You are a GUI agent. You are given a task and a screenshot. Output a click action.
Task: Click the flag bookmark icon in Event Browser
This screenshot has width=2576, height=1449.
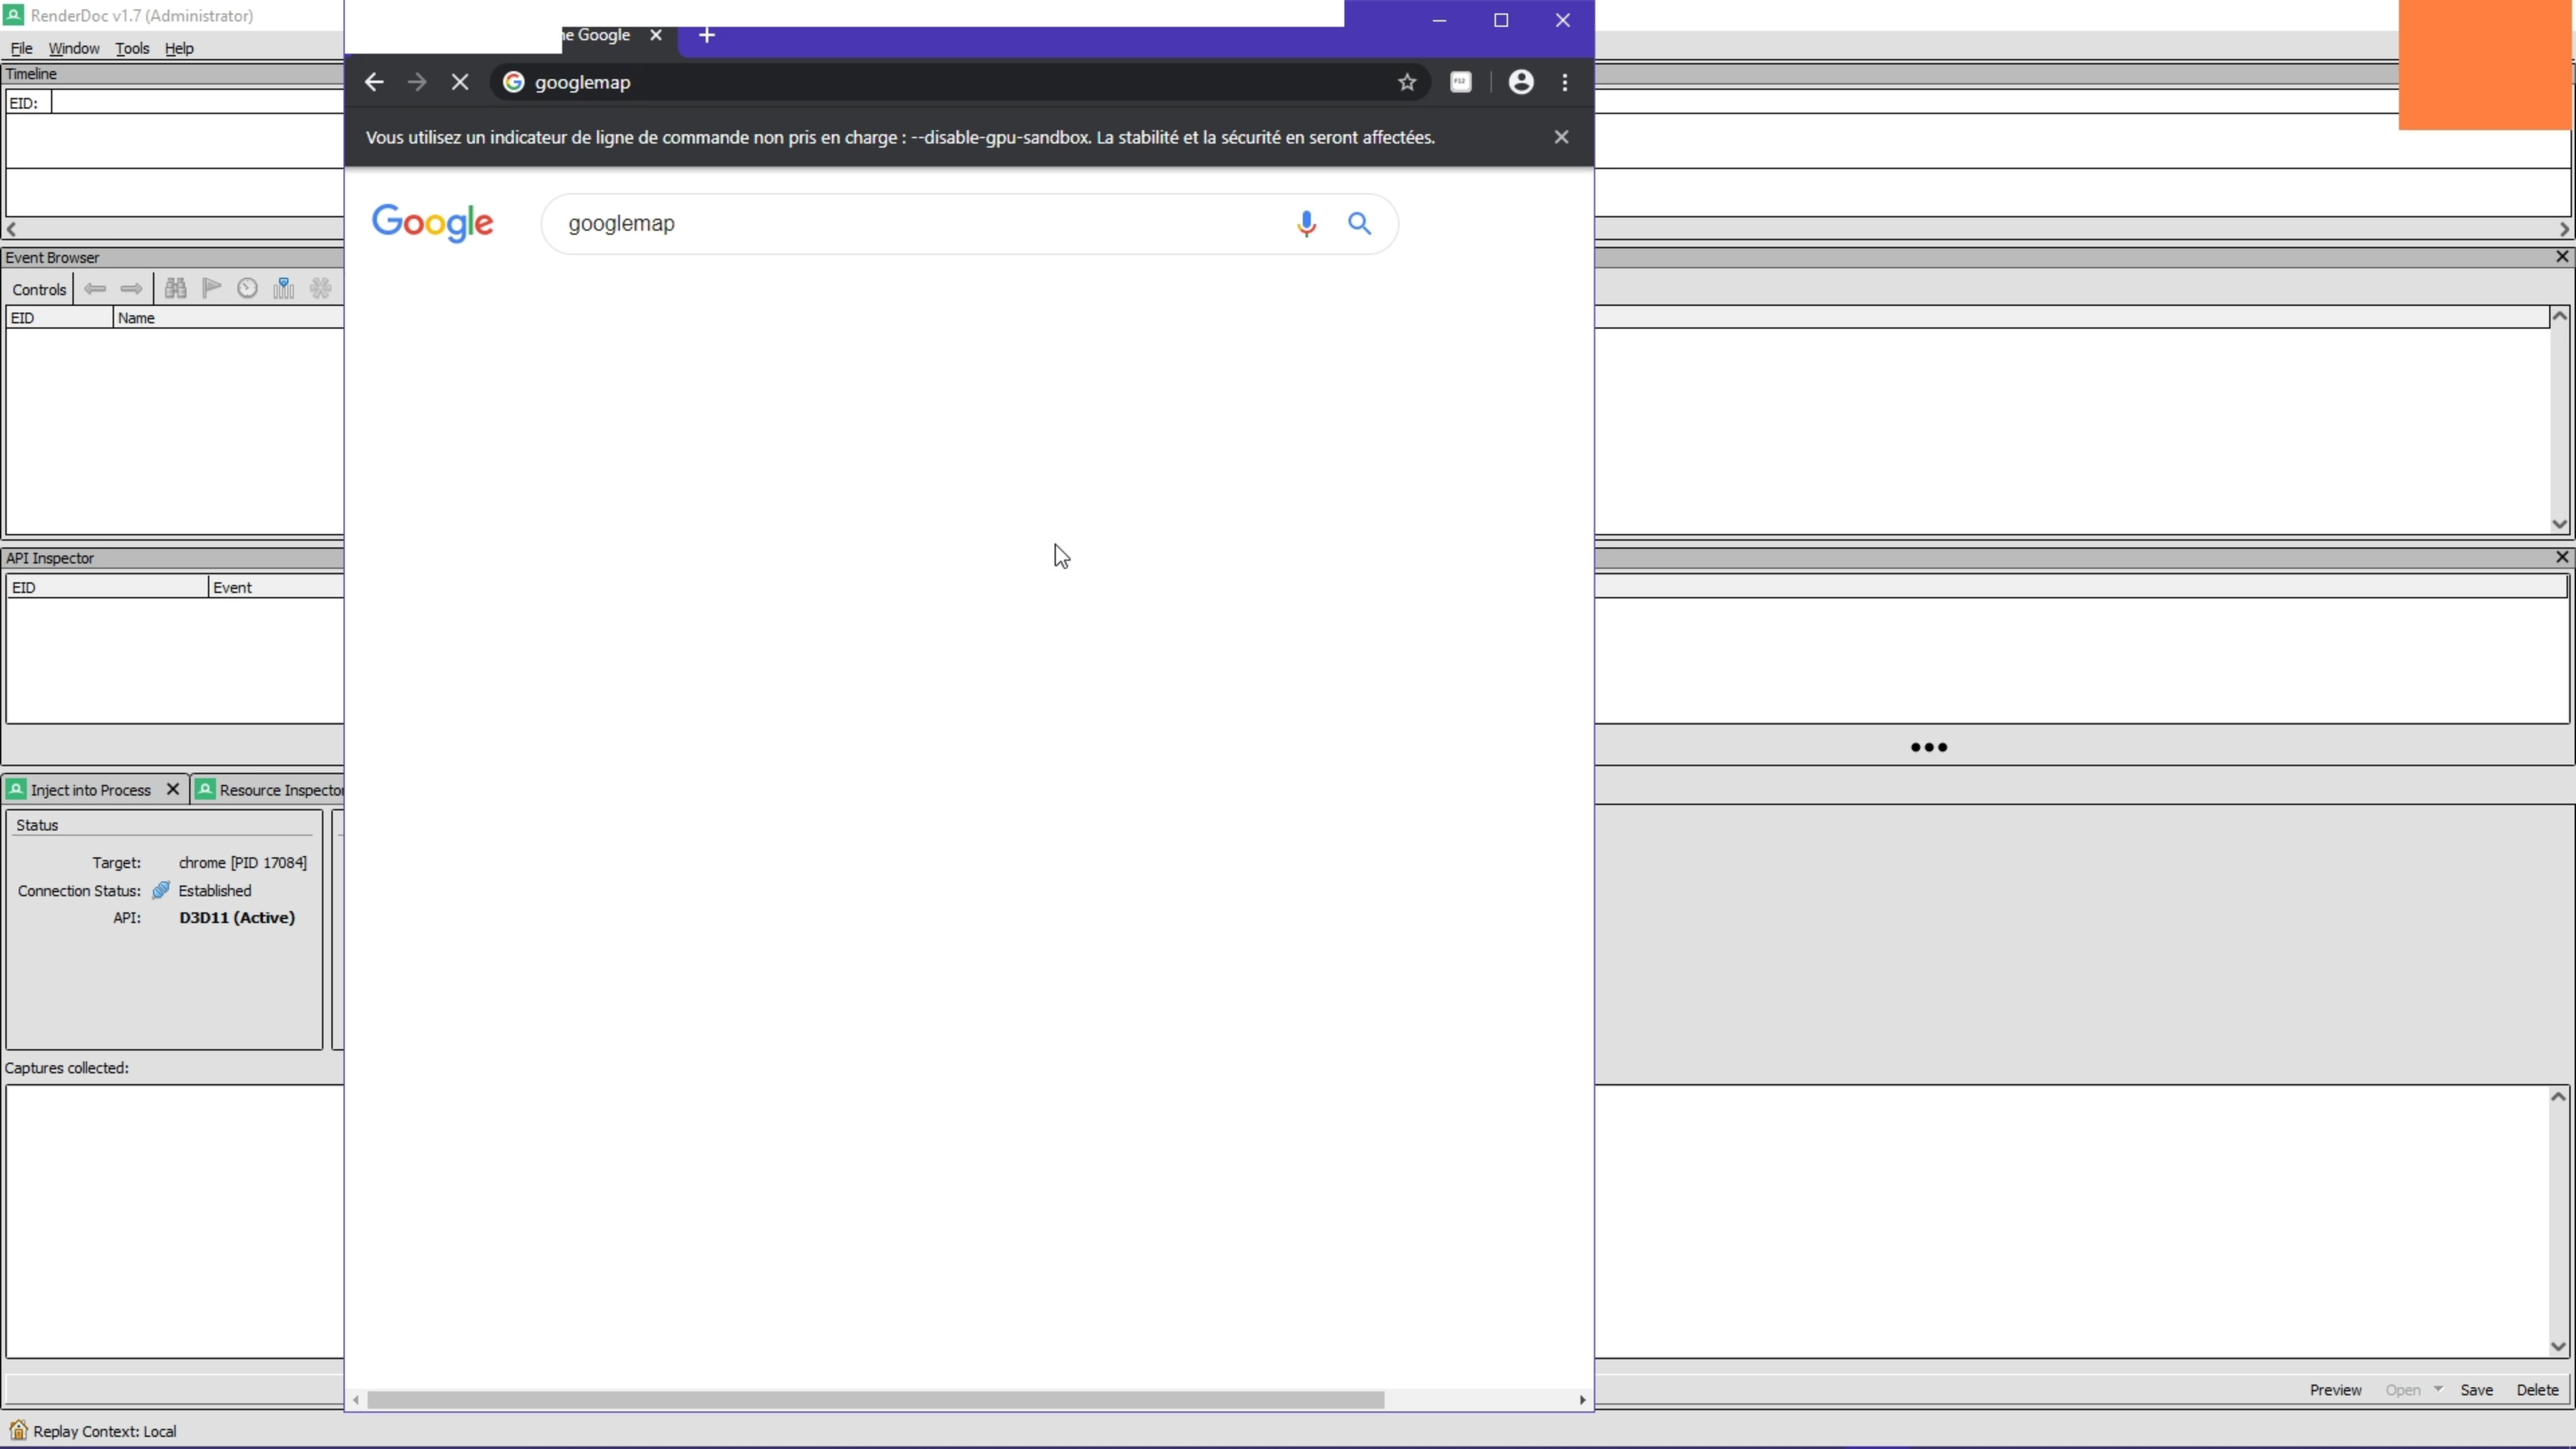click(x=211, y=289)
